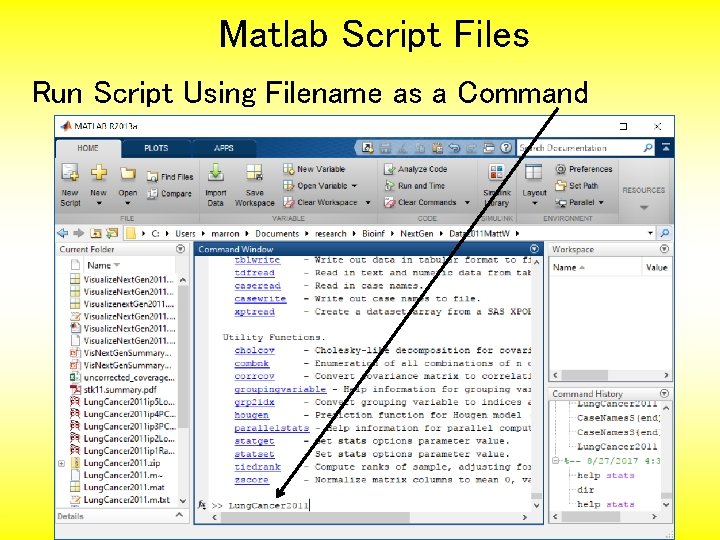Expand the Clear Workspace dropdown arrow
Screen dimensions: 720x540
[x=368, y=202]
